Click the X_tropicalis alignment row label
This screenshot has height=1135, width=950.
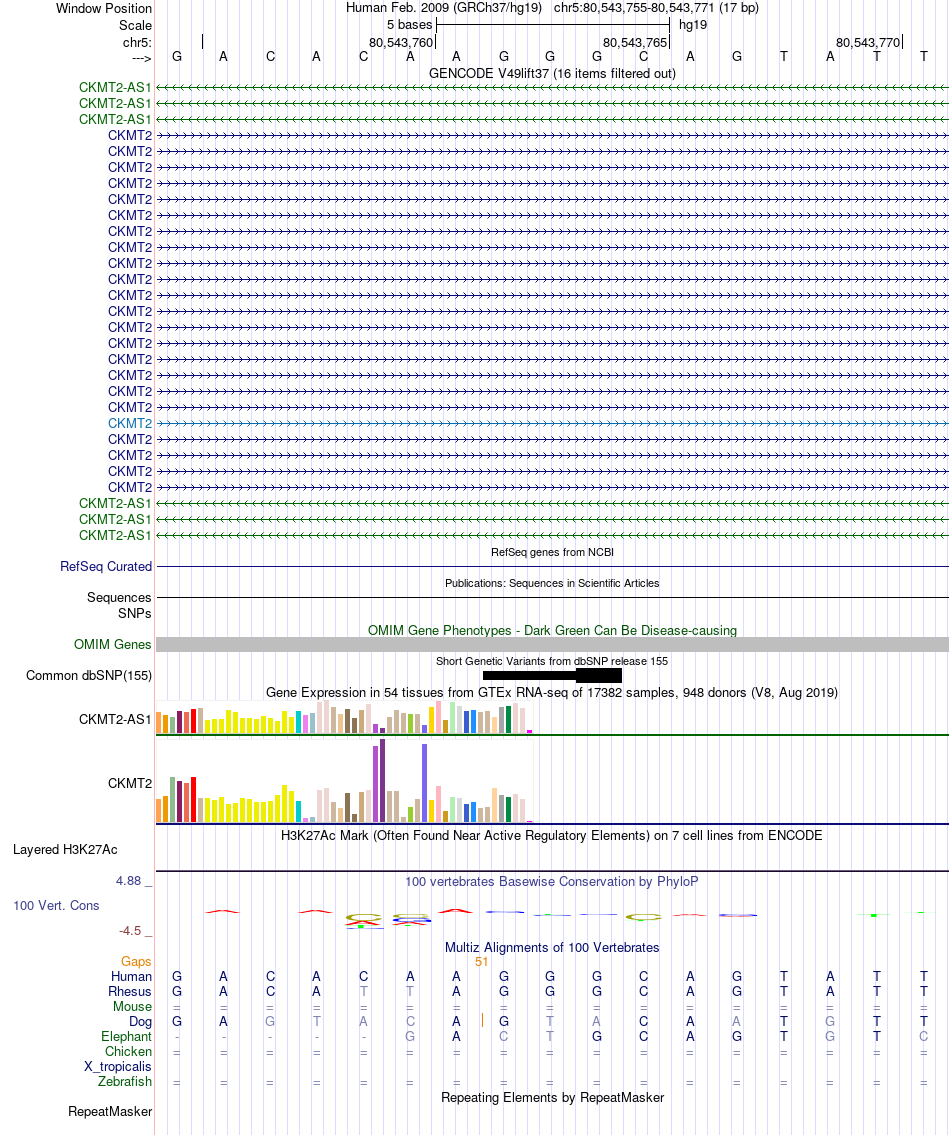point(118,1067)
